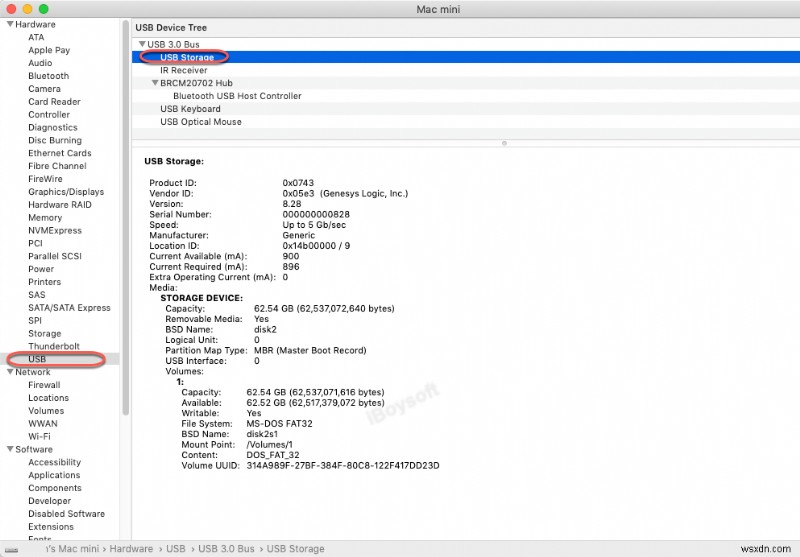Viewport: 800px width, 557px height.
Task: Open Disc Burning category
Action: 55,140
